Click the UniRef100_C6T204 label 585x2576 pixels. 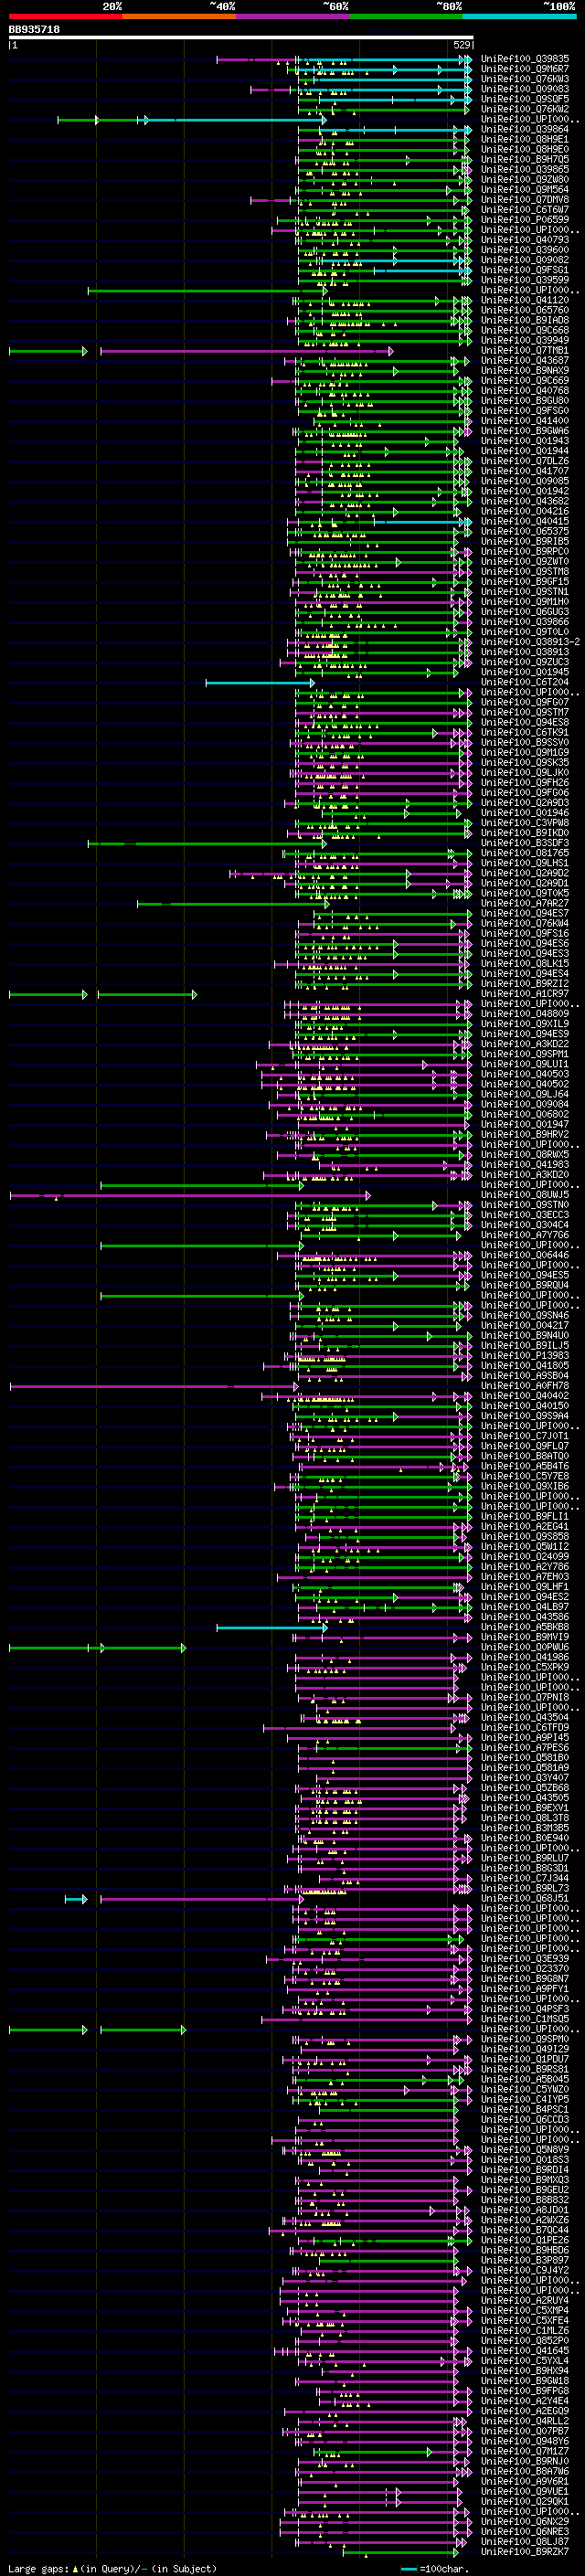525,682
